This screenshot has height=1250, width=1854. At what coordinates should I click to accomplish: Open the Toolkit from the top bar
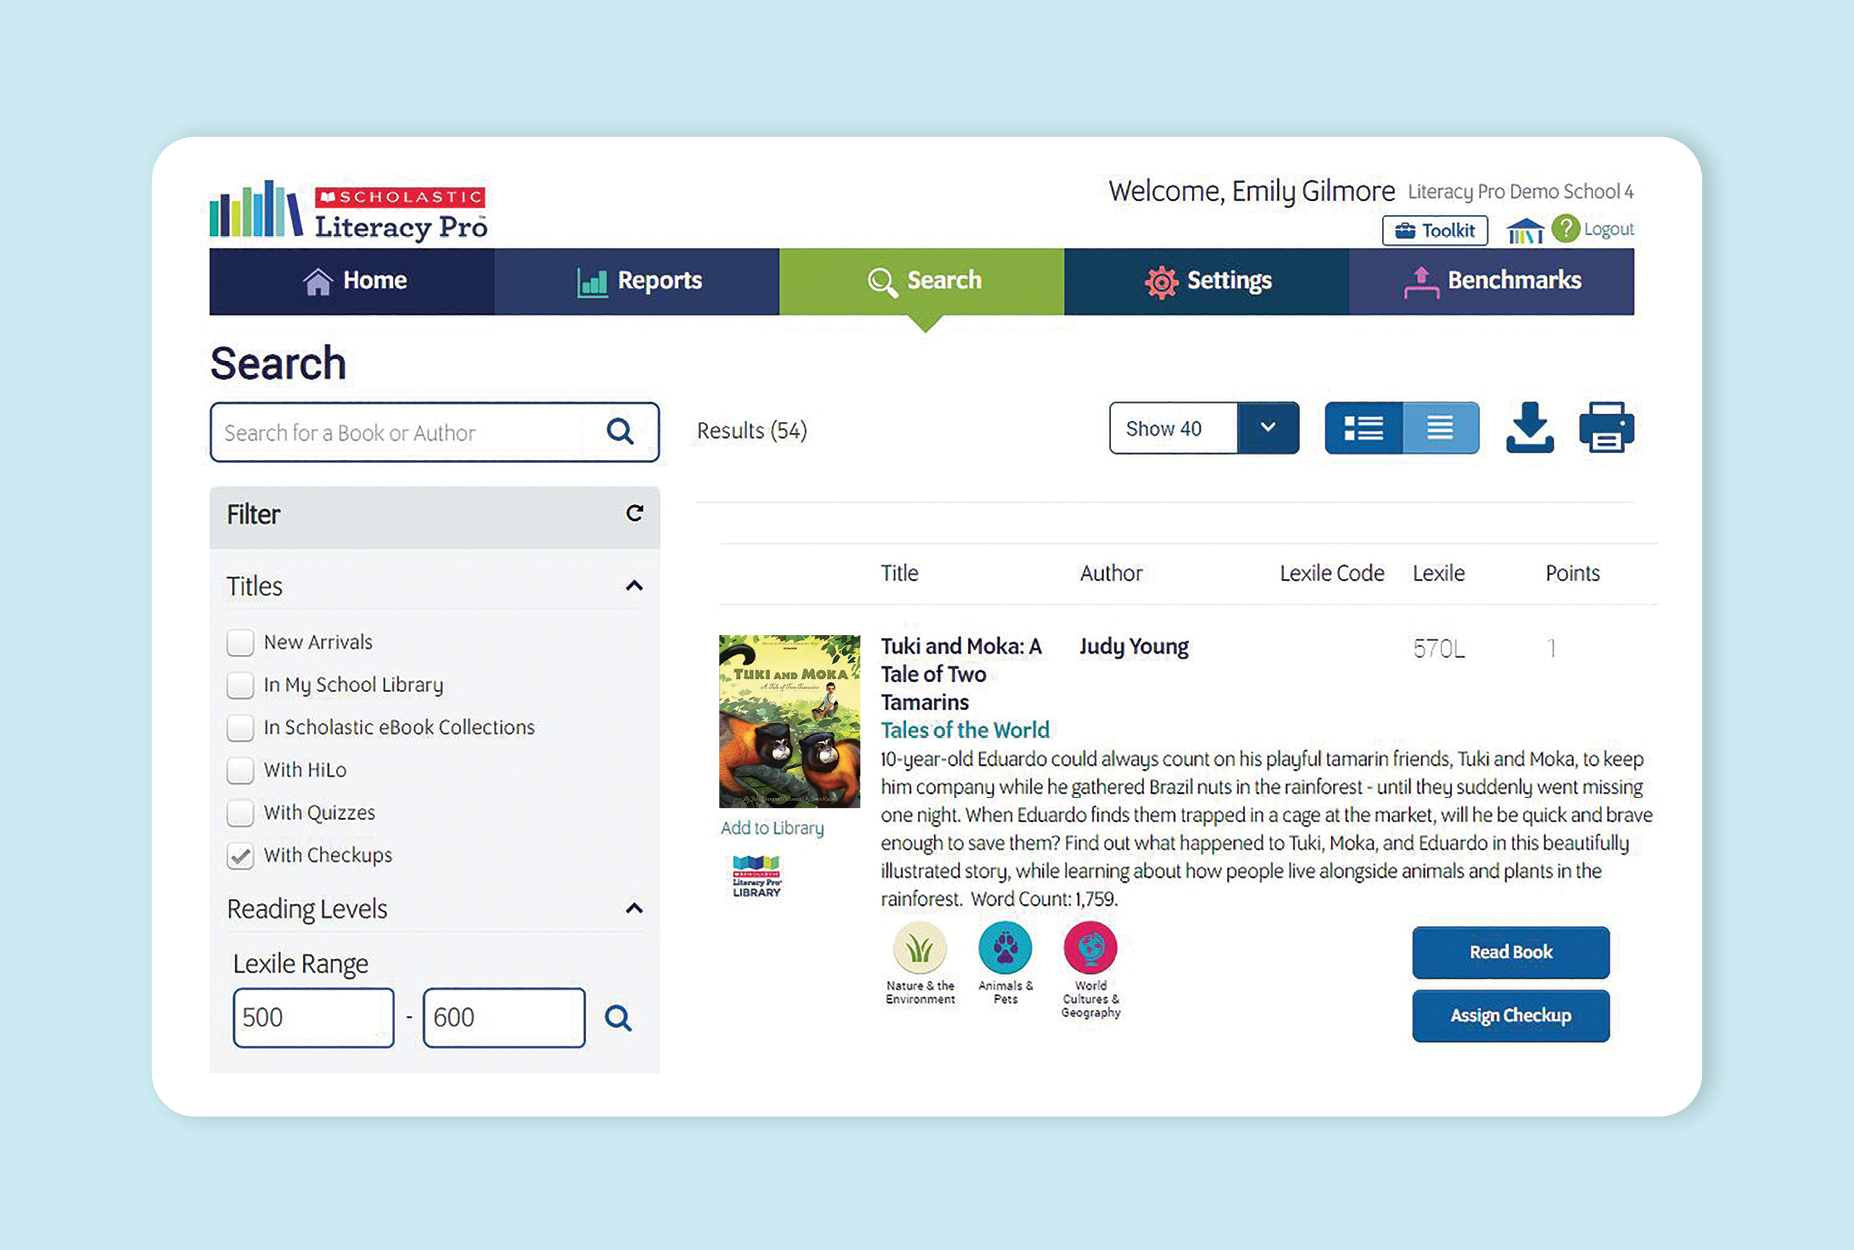click(1434, 230)
